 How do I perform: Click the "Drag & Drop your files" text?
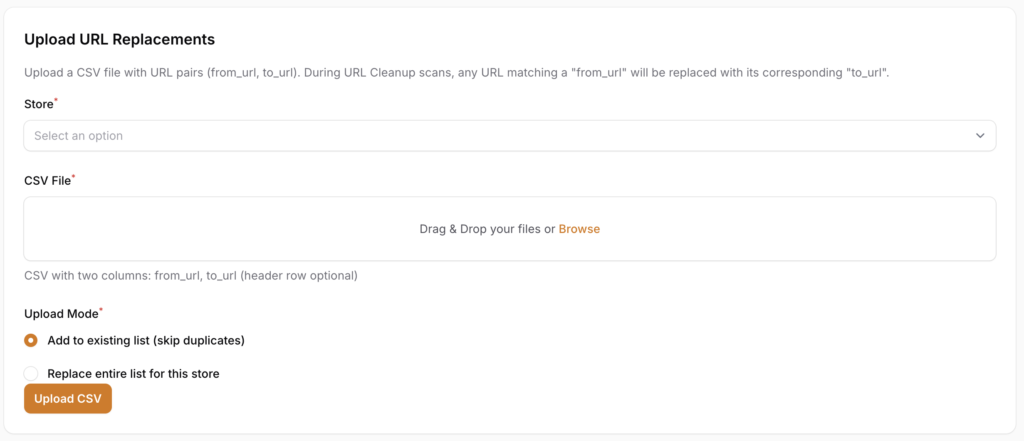click(x=486, y=229)
